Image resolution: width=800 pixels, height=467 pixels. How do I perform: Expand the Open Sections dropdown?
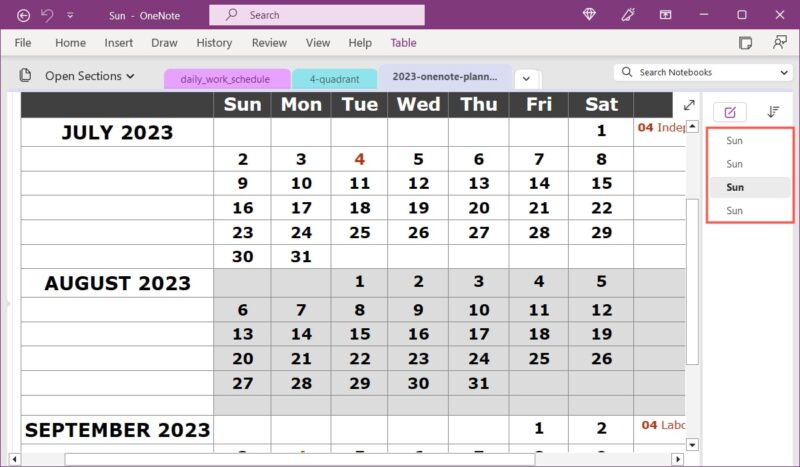(89, 76)
